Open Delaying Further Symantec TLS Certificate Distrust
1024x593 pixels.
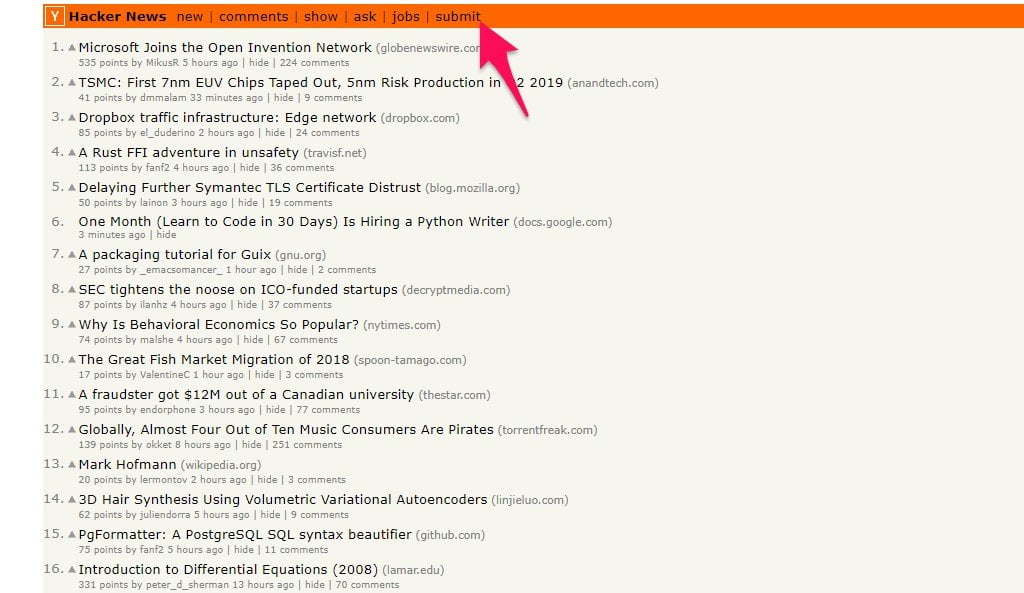click(249, 187)
